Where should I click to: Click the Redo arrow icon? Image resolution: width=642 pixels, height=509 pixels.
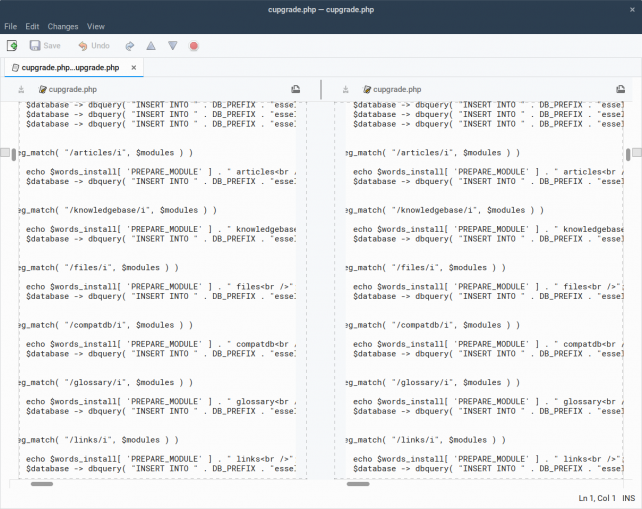click(x=130, y=45)
